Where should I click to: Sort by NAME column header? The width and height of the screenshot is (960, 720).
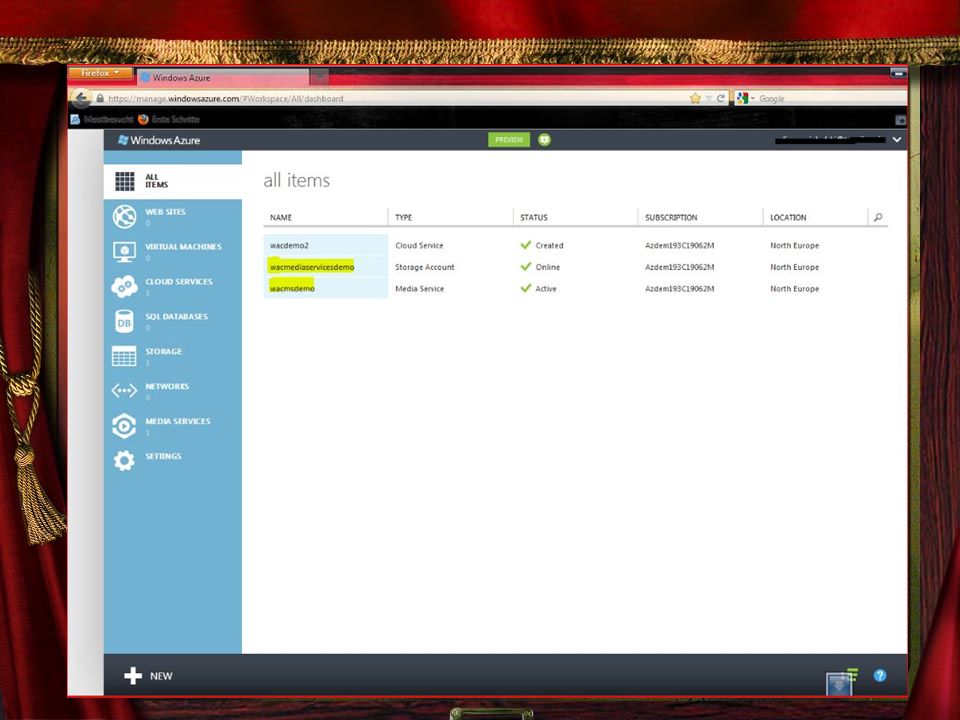tap(281, 217)
